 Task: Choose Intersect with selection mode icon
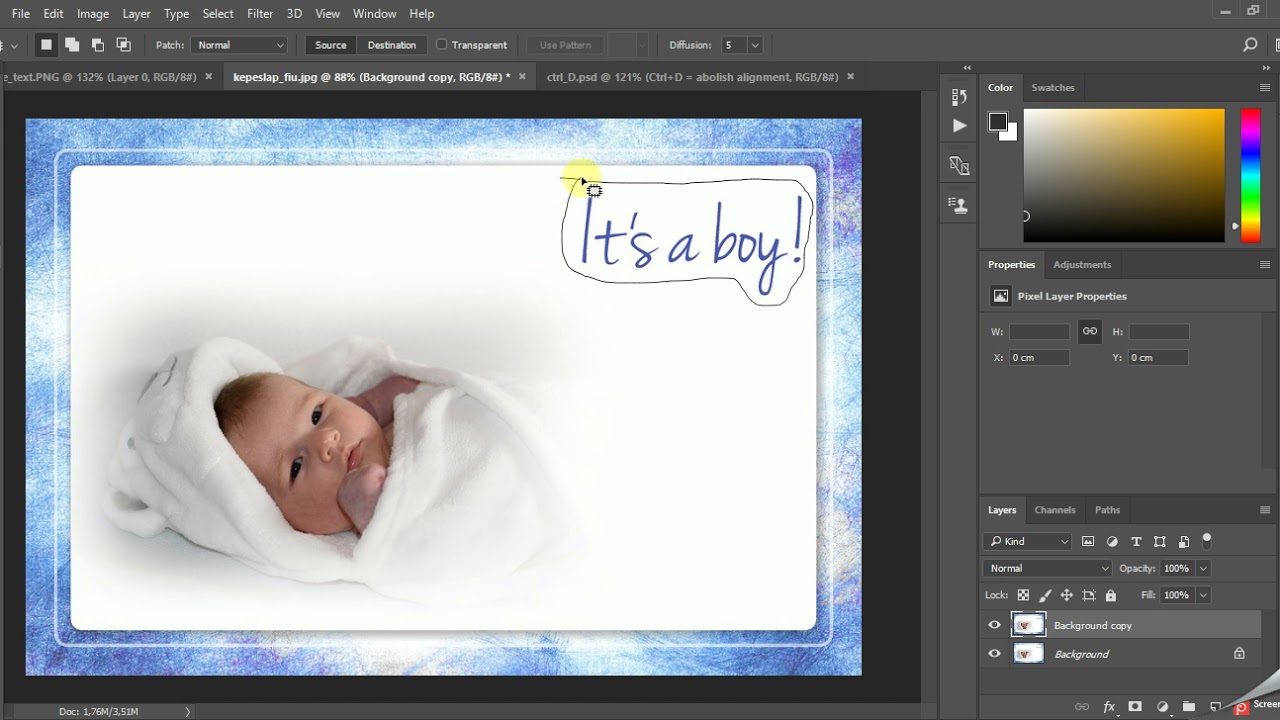tap(124, 45)
